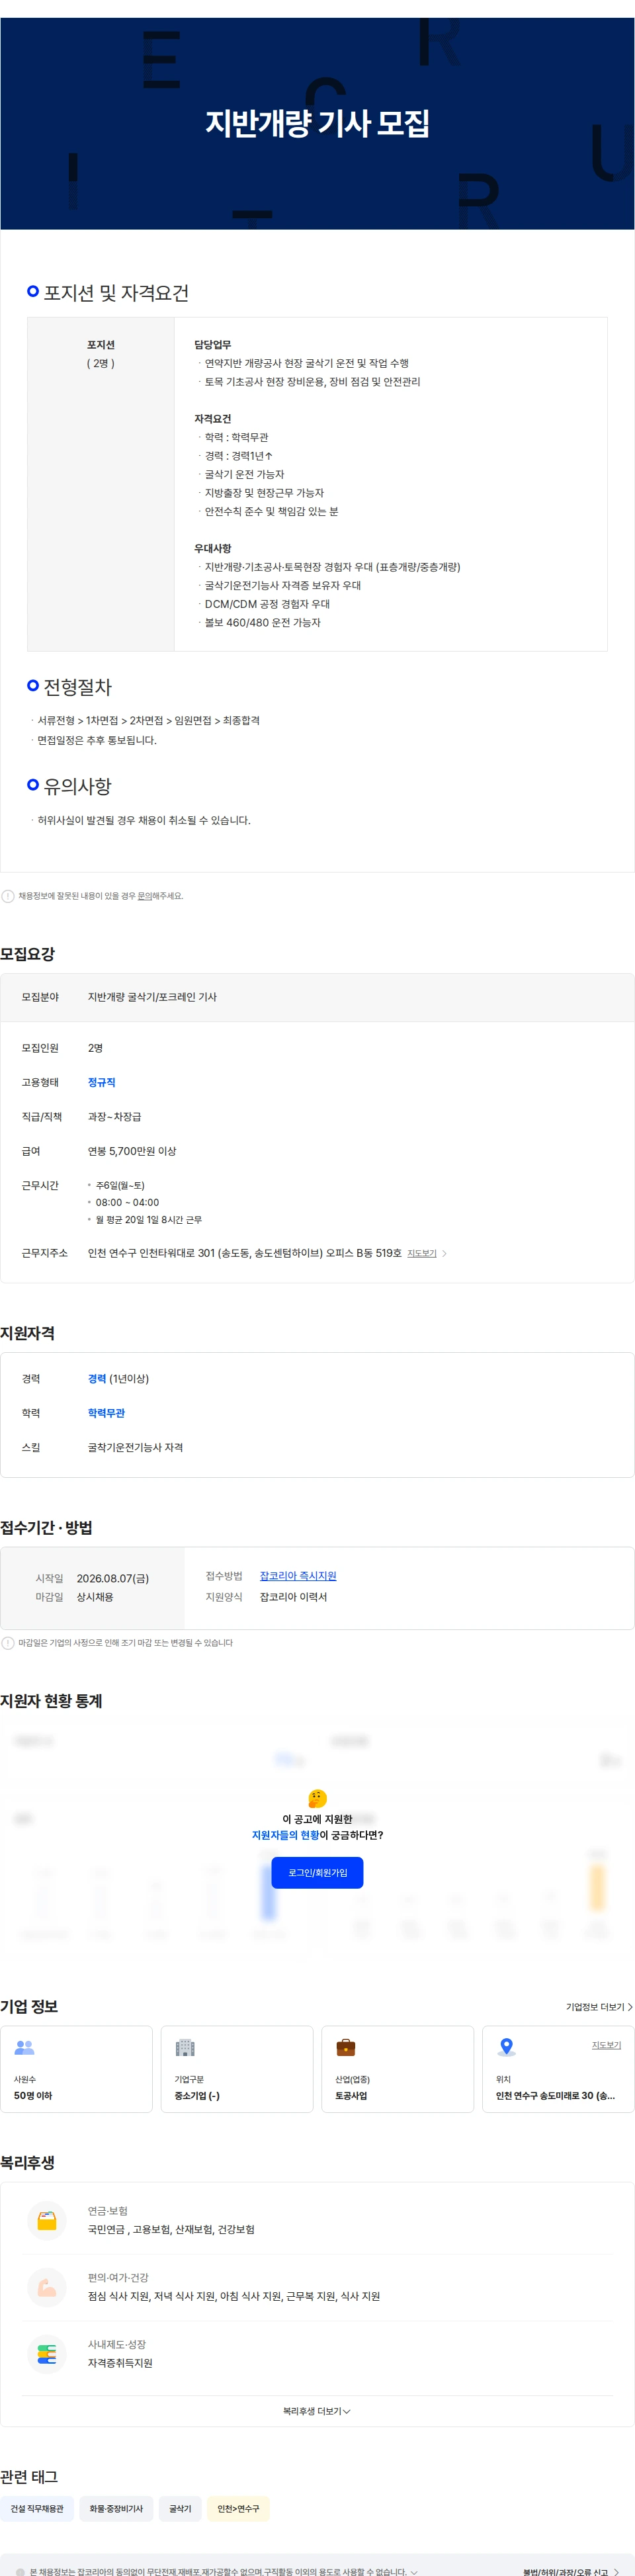Click the 사원수 people icon
Viewport: 635px width, 2576px height.
[24, 2047]
